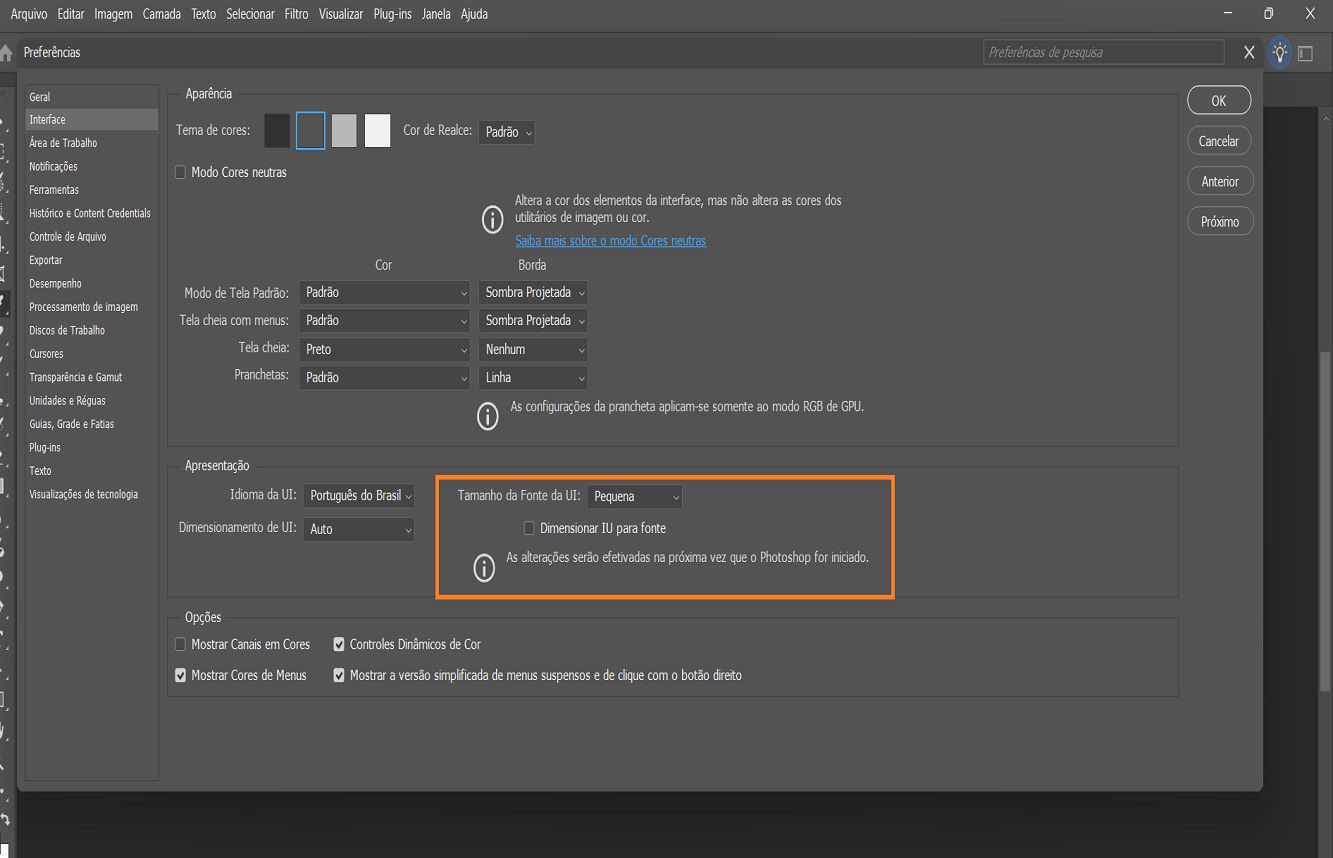Enable Modo Cores neutras

pos(181,172)
